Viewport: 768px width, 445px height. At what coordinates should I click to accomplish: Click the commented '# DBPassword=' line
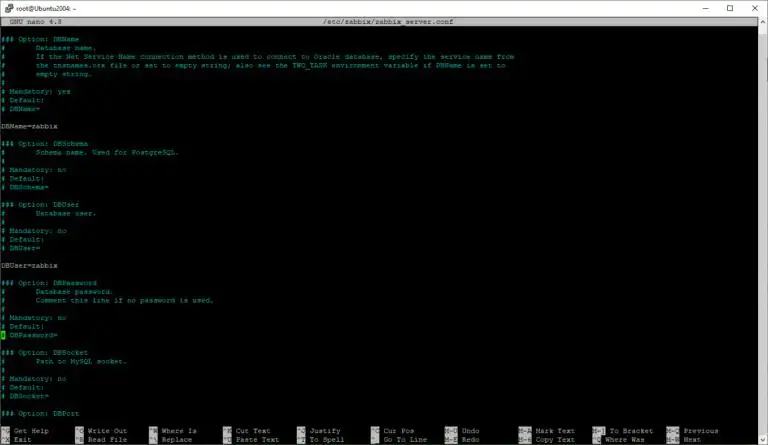(x=29, y=335)
